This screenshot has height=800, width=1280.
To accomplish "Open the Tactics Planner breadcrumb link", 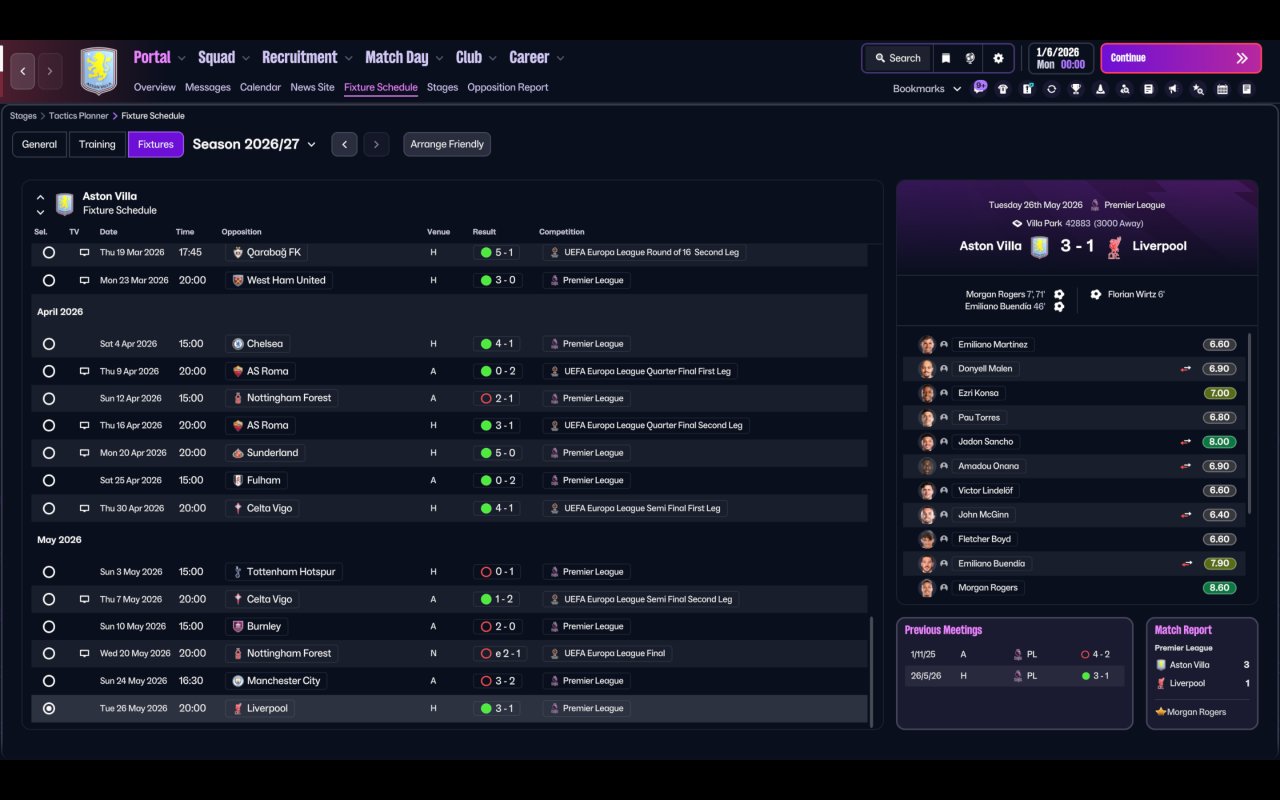I will [x=78, y=116].
